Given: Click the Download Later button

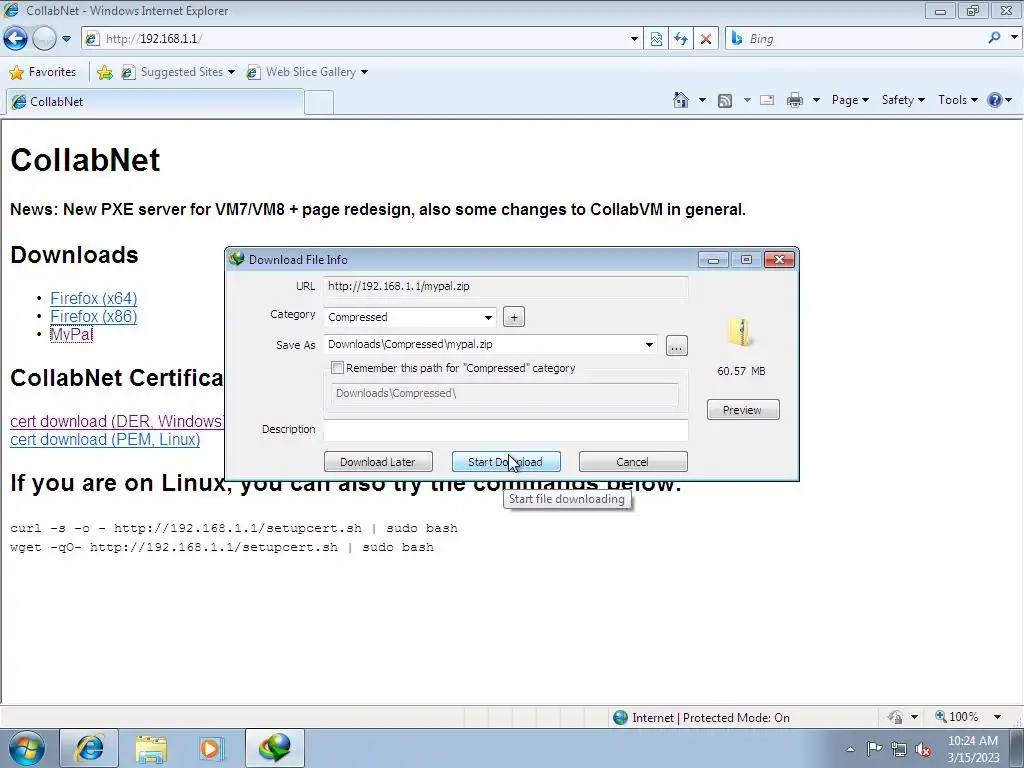Looking at the screenshot, I should pos(378,462).
